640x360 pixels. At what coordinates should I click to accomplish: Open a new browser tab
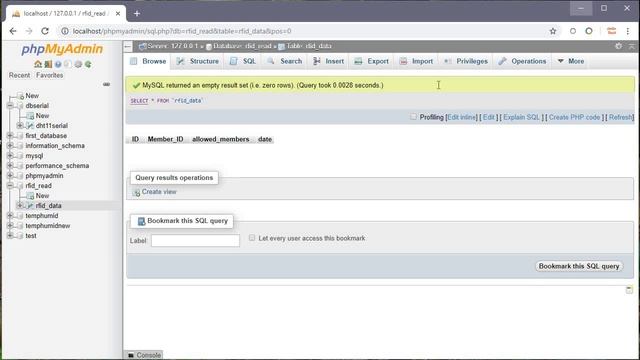tap(137, 13)
